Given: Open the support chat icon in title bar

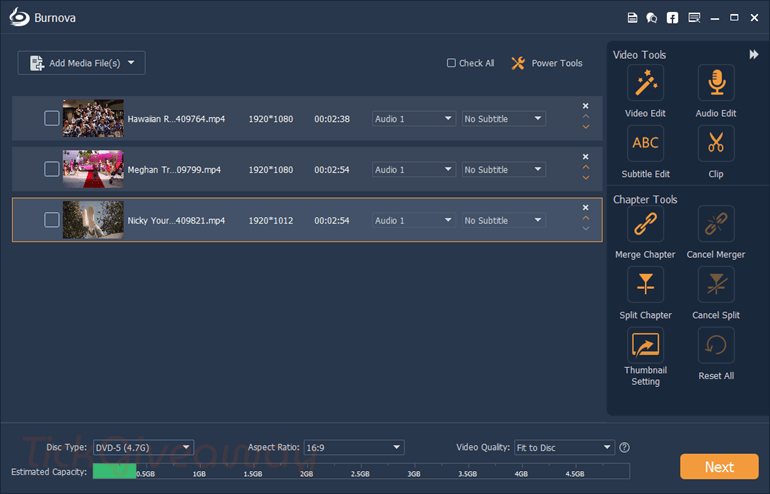Looking at the screenshot, I should (x=652, y=18).
